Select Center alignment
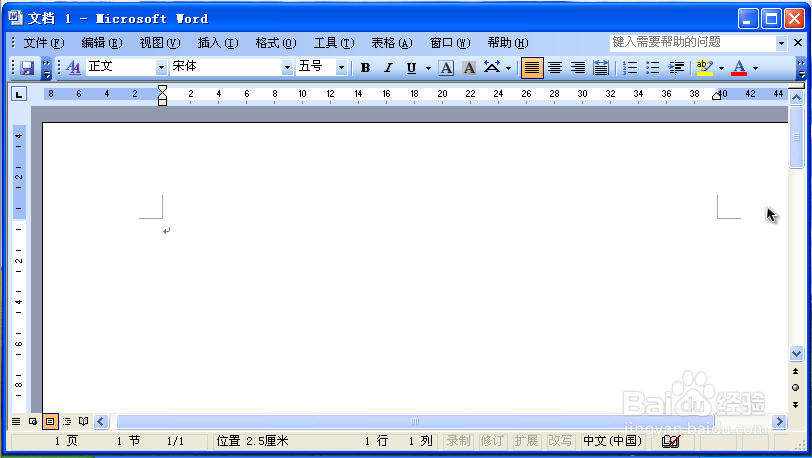The width and height of the screenshot is (812, 458). [555, 67]
